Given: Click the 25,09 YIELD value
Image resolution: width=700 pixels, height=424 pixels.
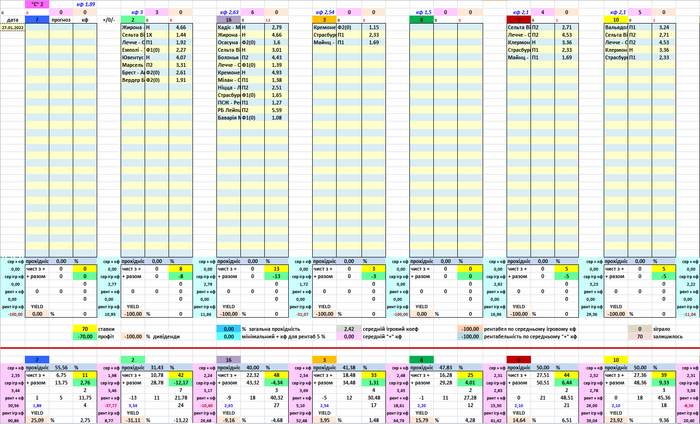Looking at the screenshot, I should [x=37, y=420].
